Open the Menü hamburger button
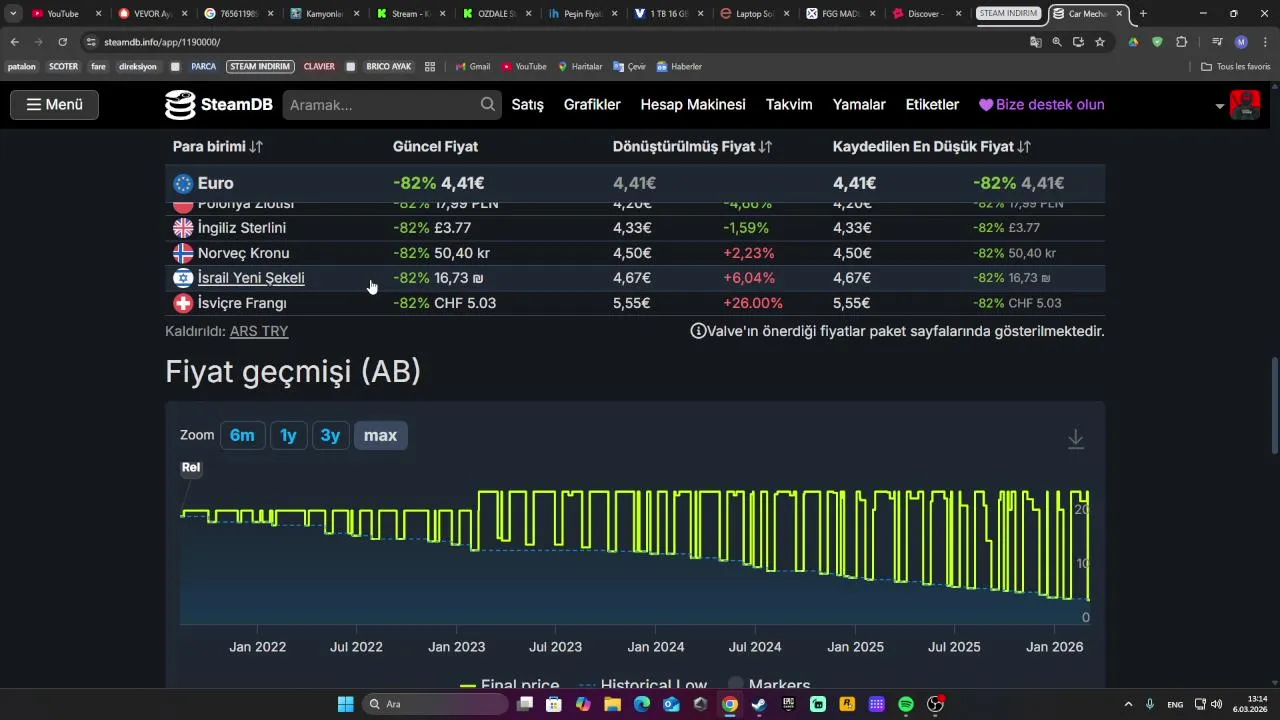1280x720 pixels. tap(54, 105)
